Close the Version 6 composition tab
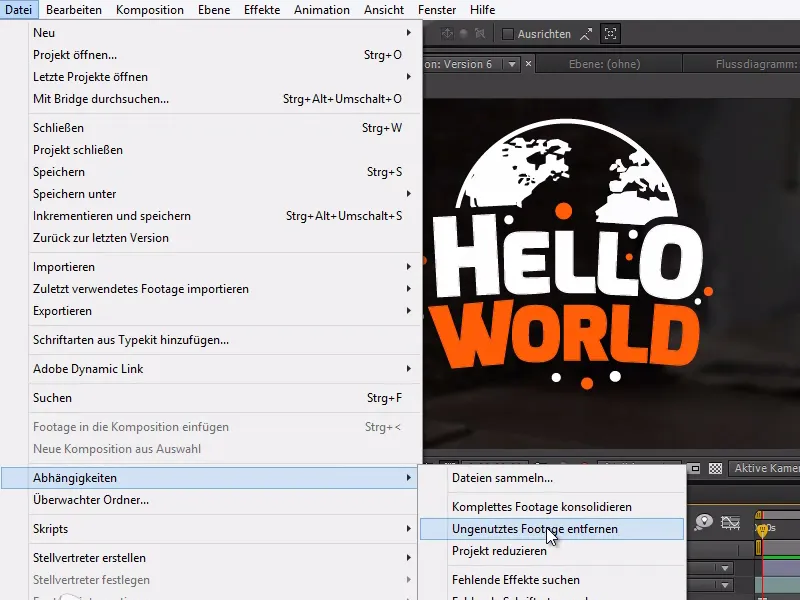The width and height of the screenshot is (800, 600). (529, 64)
